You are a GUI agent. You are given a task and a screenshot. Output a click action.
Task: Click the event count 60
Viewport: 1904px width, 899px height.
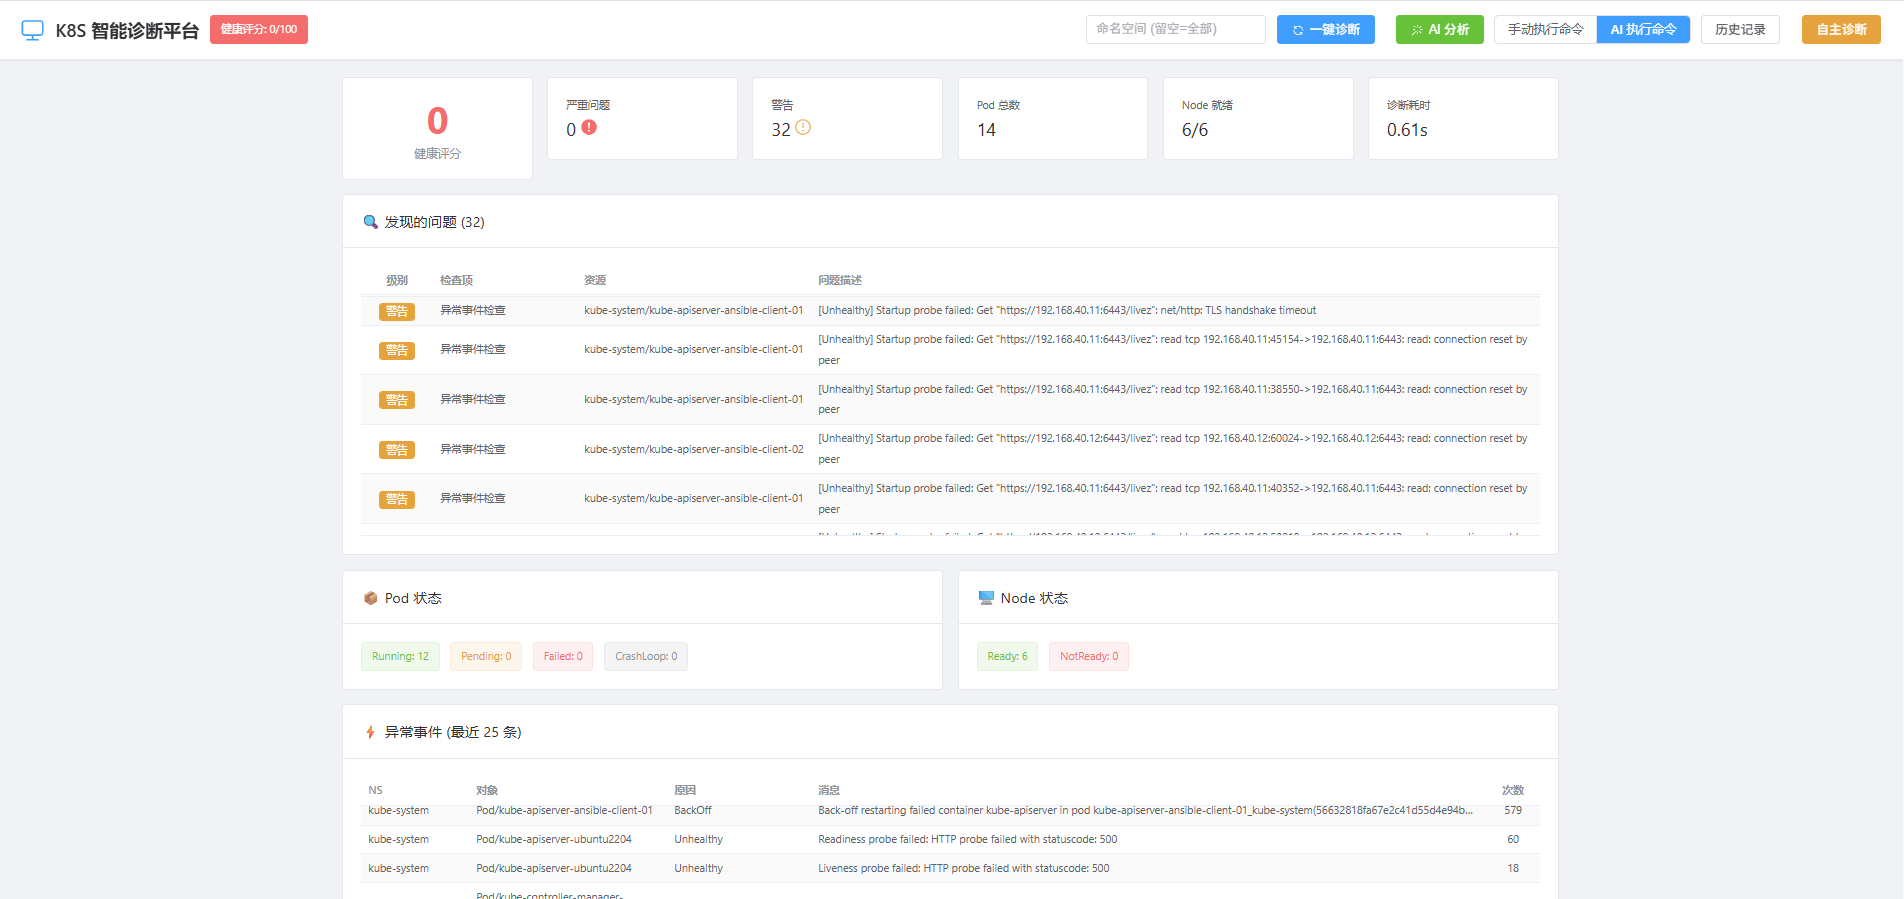[1513, 840]
